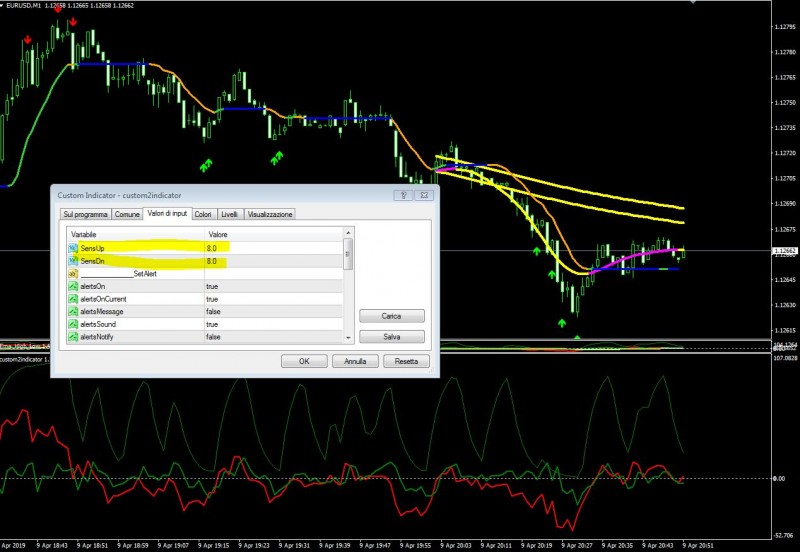Click the SensDn variable icon
This screenshot has height=552, width=800.
point(72,261)
